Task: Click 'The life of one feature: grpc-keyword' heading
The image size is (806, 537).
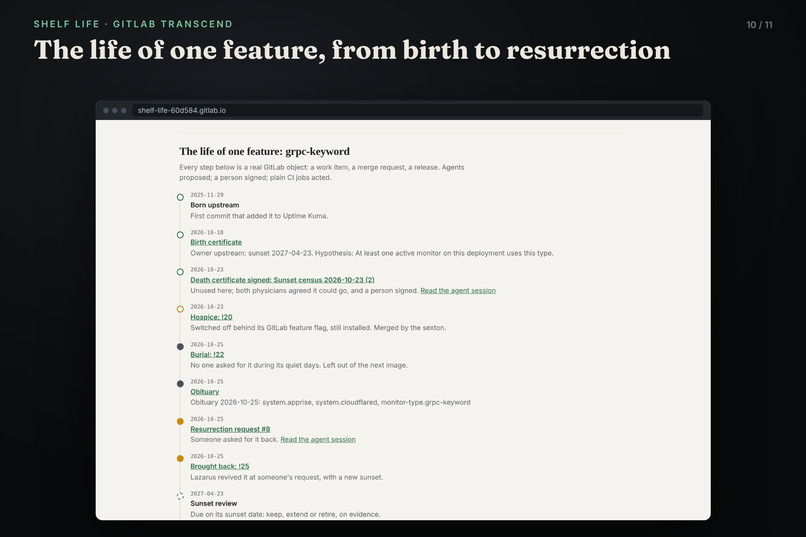Action: (x=264, y=152)
